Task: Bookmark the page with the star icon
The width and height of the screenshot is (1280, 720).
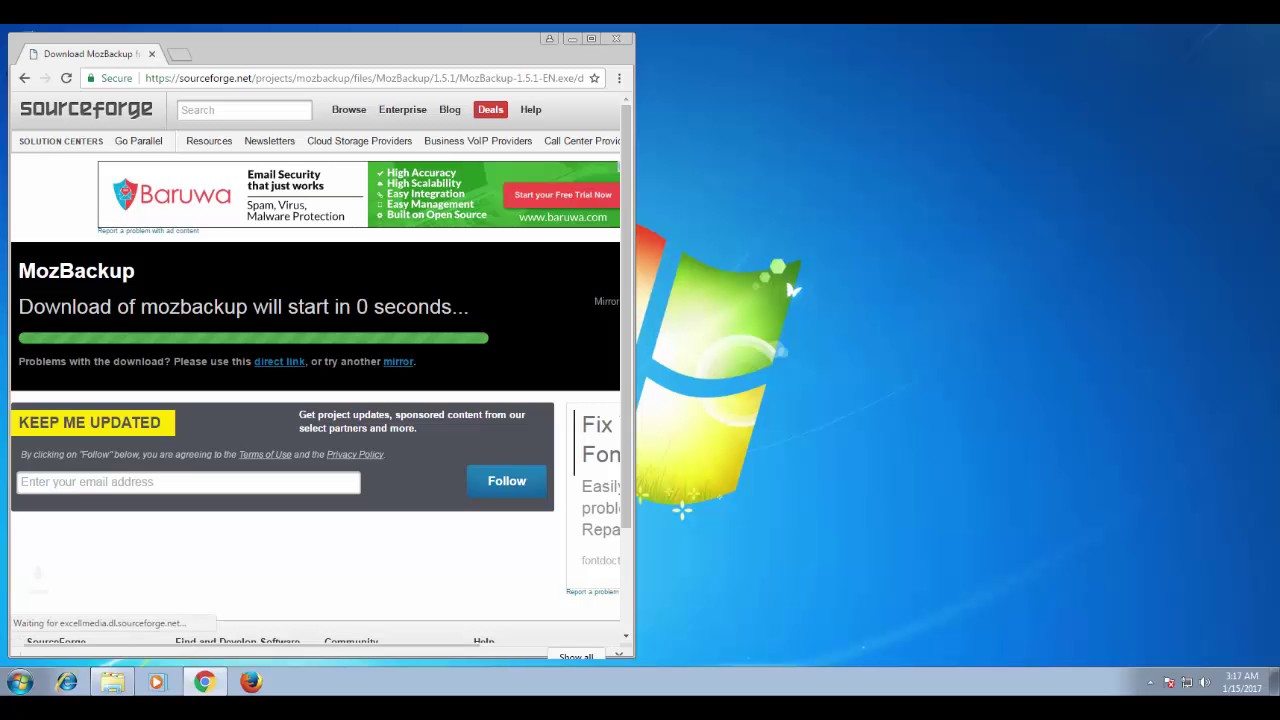Action: pos(594,78)
